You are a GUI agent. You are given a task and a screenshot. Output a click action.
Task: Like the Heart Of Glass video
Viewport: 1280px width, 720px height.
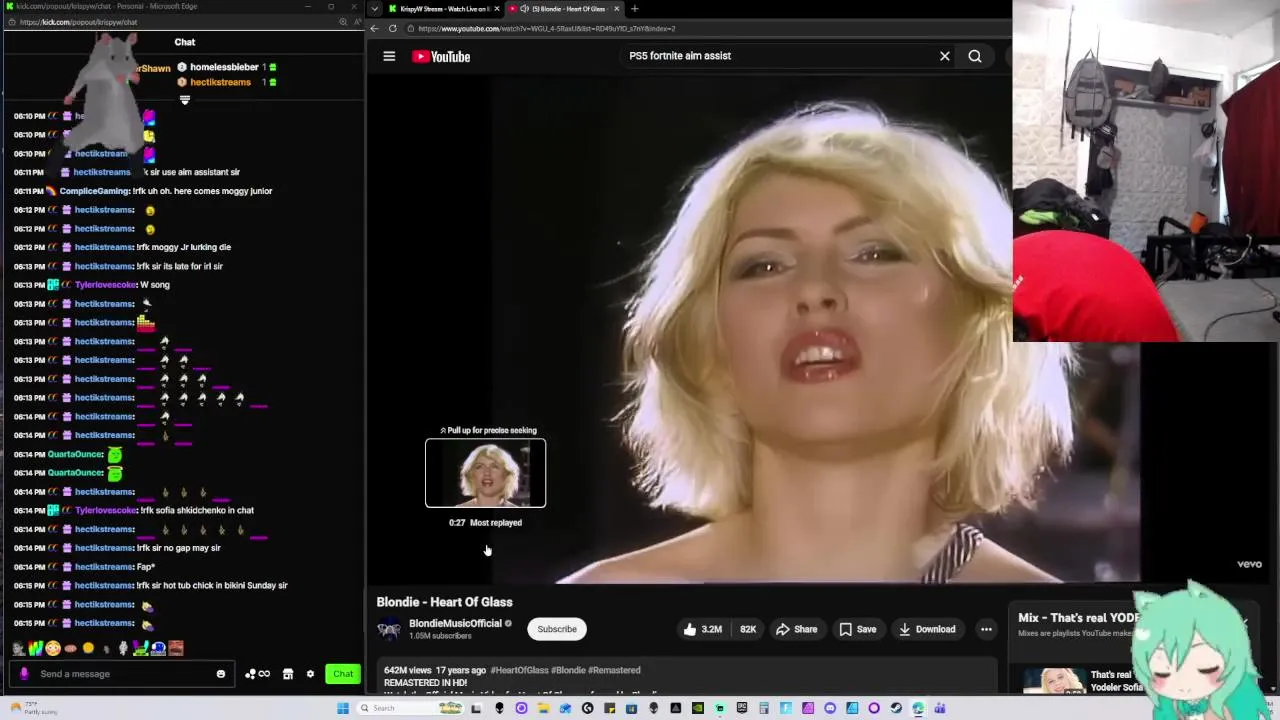[702, 629]
